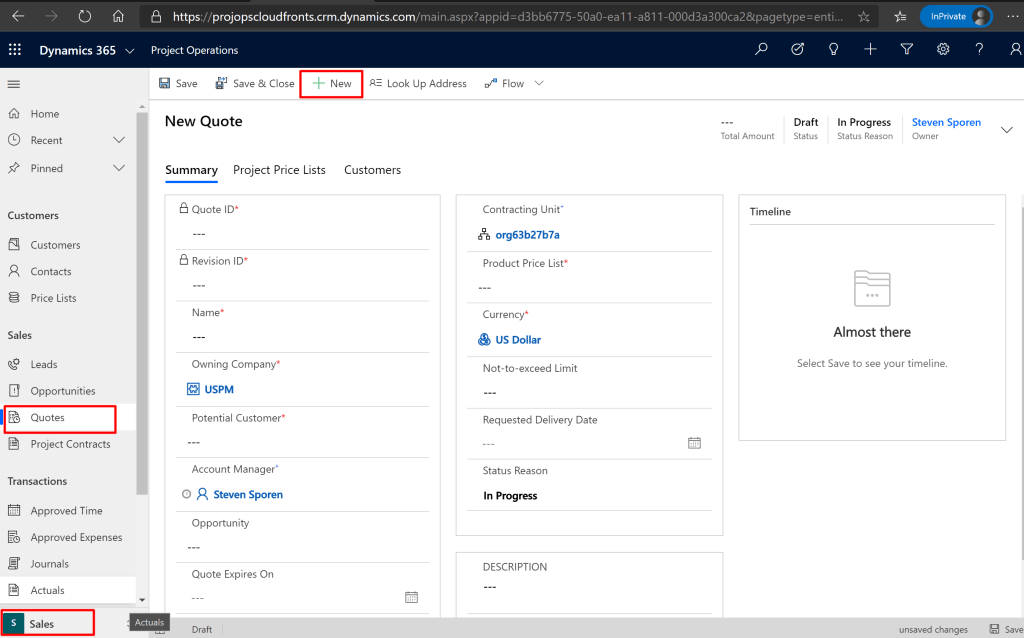The height and width of the screenshot is (638, 1024).
Task: Open the lightbulb assistant icon
Action: tap(834, 50)
